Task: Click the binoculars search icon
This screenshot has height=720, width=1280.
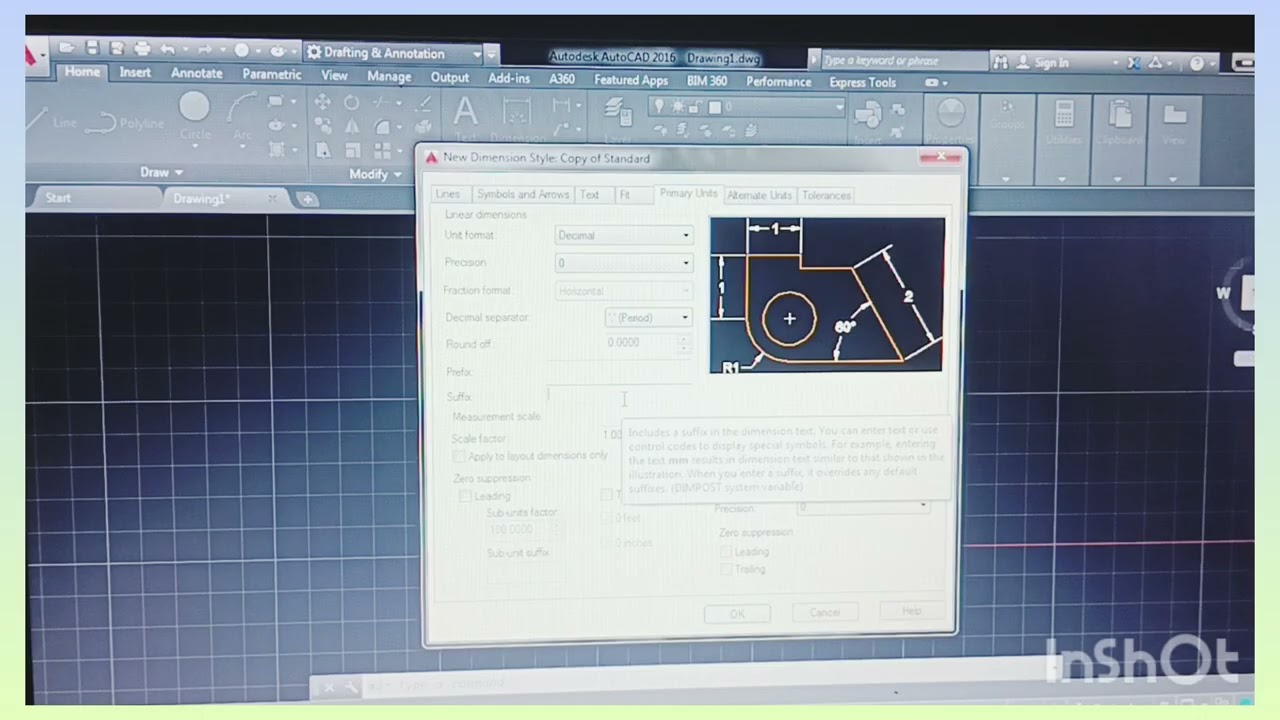Action: click(x=1000, y=62)
